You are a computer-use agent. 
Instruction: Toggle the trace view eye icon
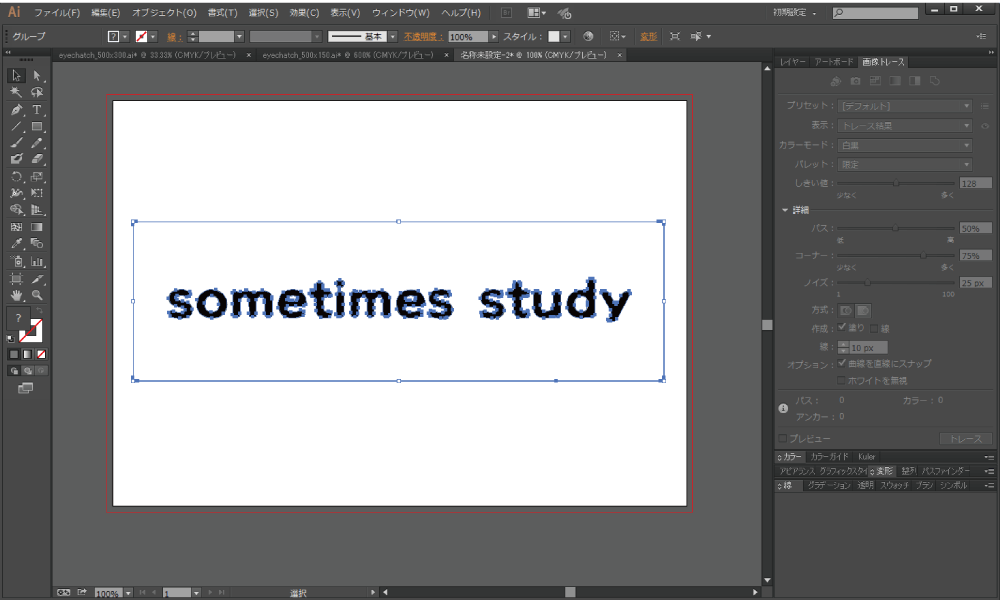point(985,126)
